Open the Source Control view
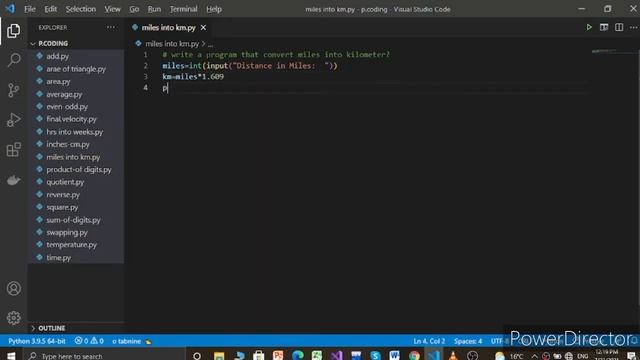 [x=13, y=90]
